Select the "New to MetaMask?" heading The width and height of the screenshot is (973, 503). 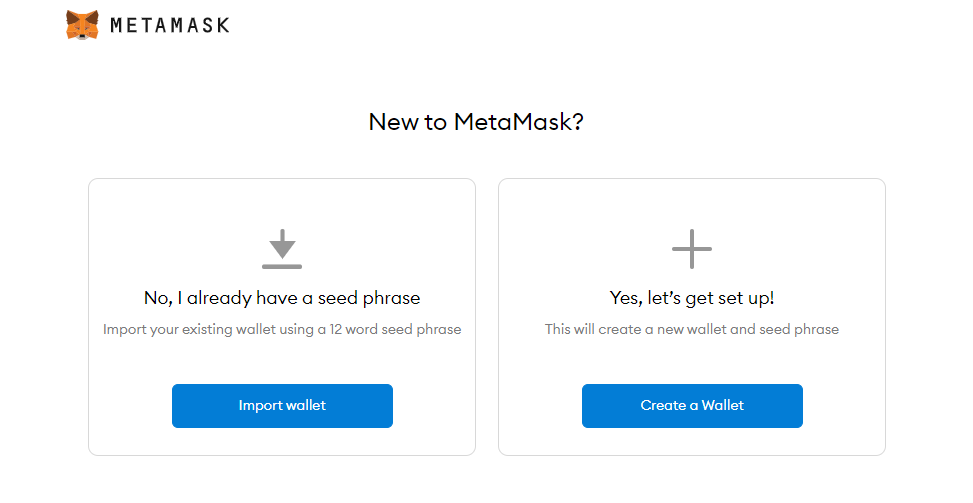tap(476, 123)
